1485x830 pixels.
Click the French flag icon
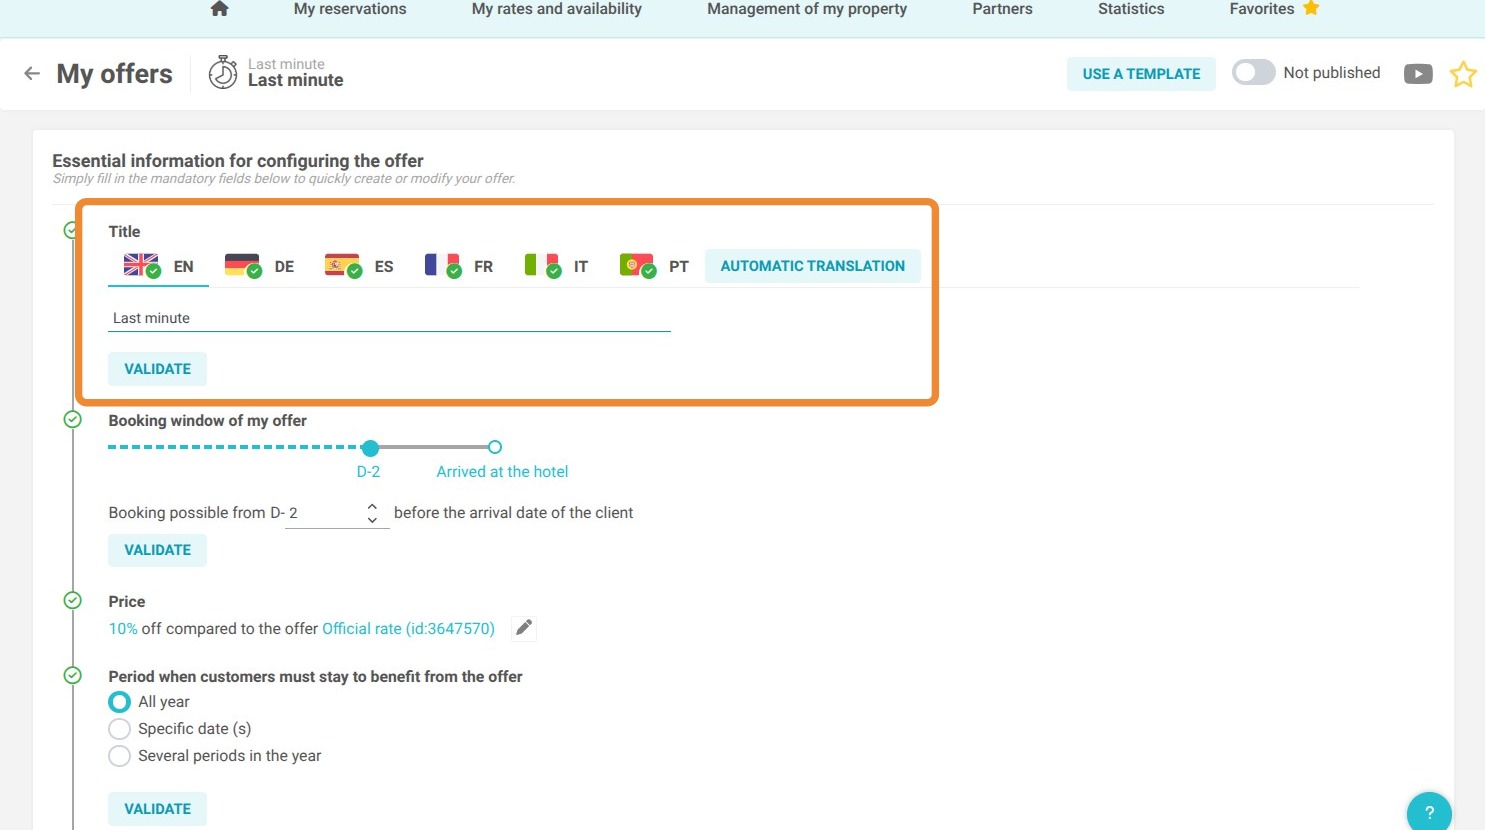click(x=443, y=265)
